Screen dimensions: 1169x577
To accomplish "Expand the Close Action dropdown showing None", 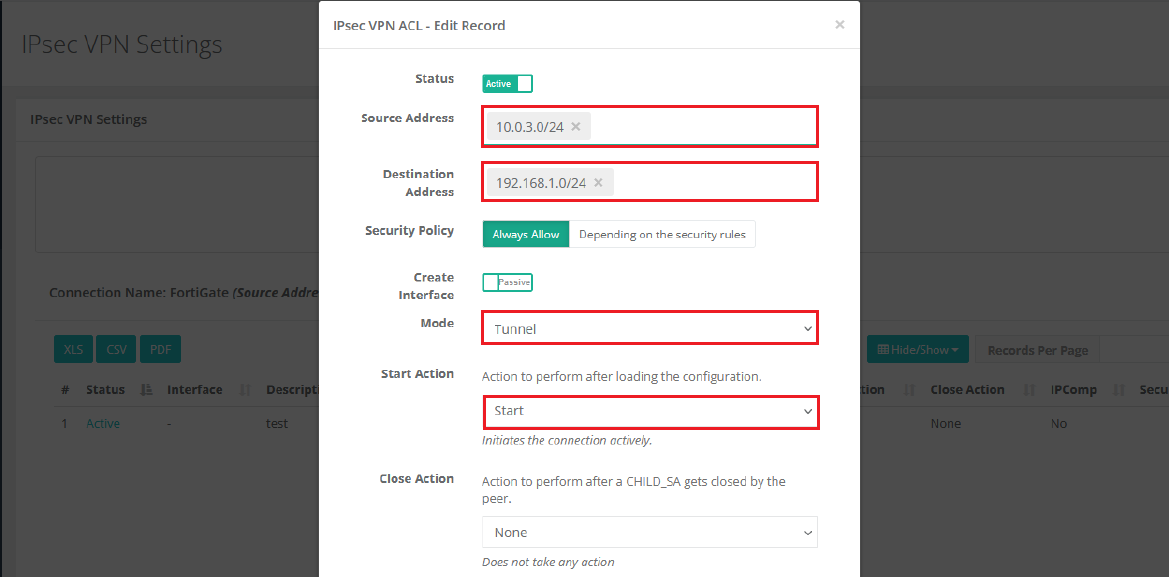I will point(650,533).
